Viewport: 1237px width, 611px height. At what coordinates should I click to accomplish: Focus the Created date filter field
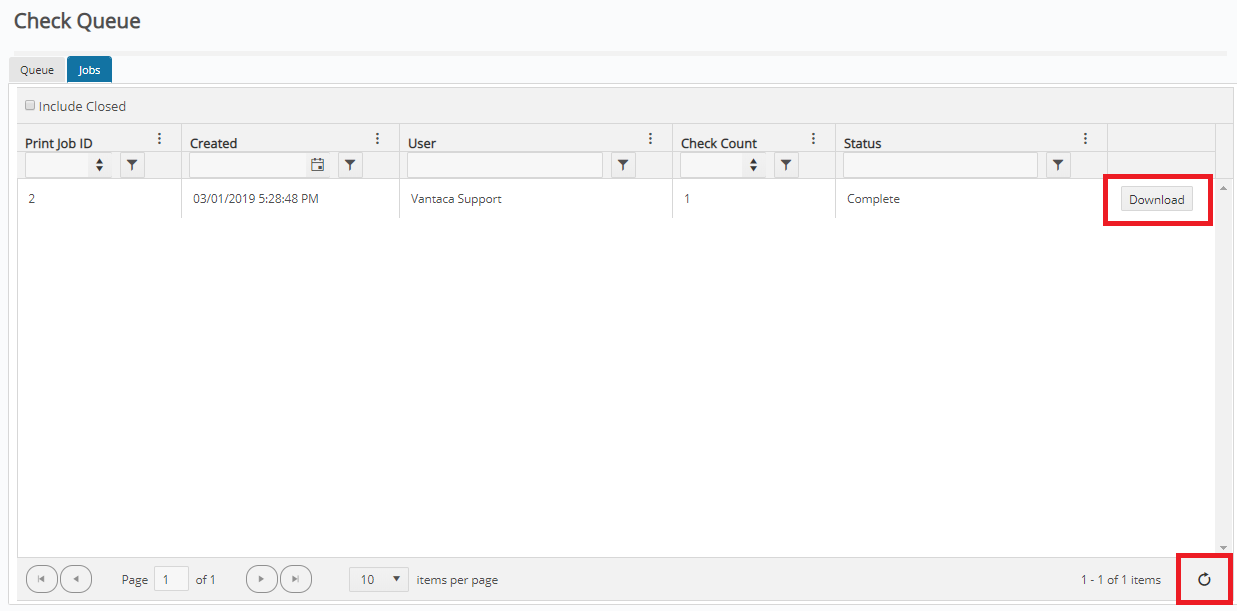(x=248, y=165)
